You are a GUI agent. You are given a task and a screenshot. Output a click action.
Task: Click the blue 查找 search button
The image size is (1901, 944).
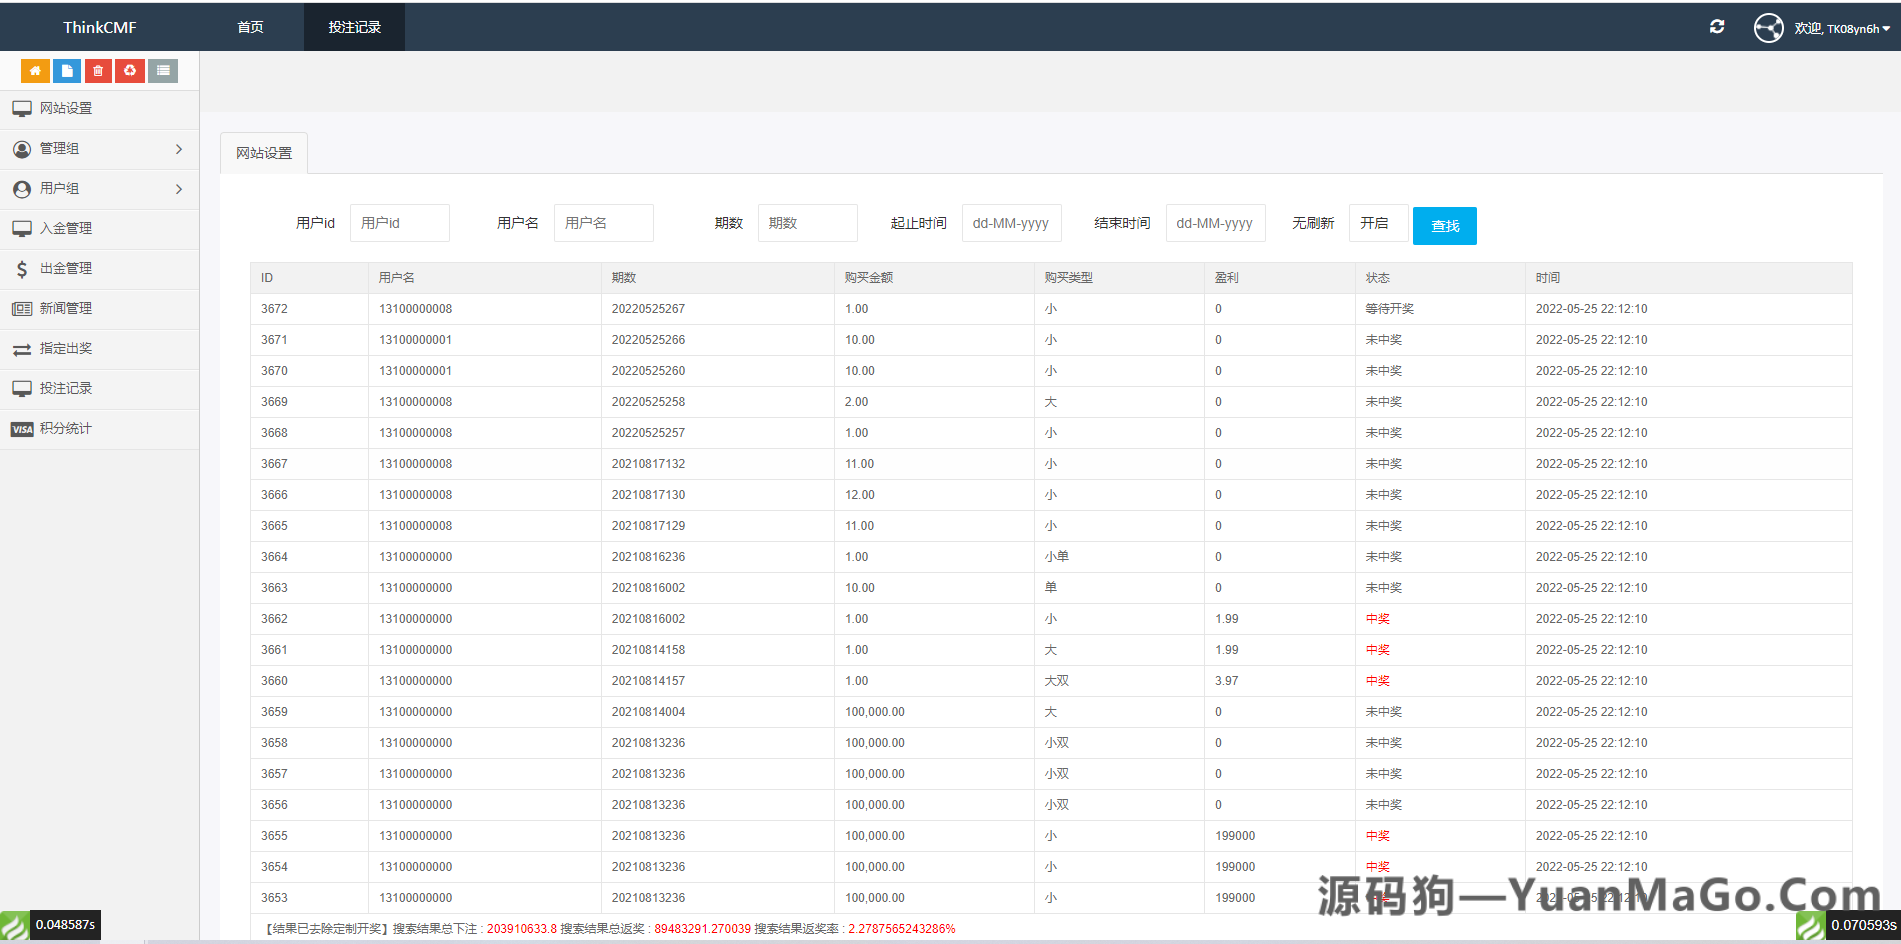click(x=1444, y=225)
